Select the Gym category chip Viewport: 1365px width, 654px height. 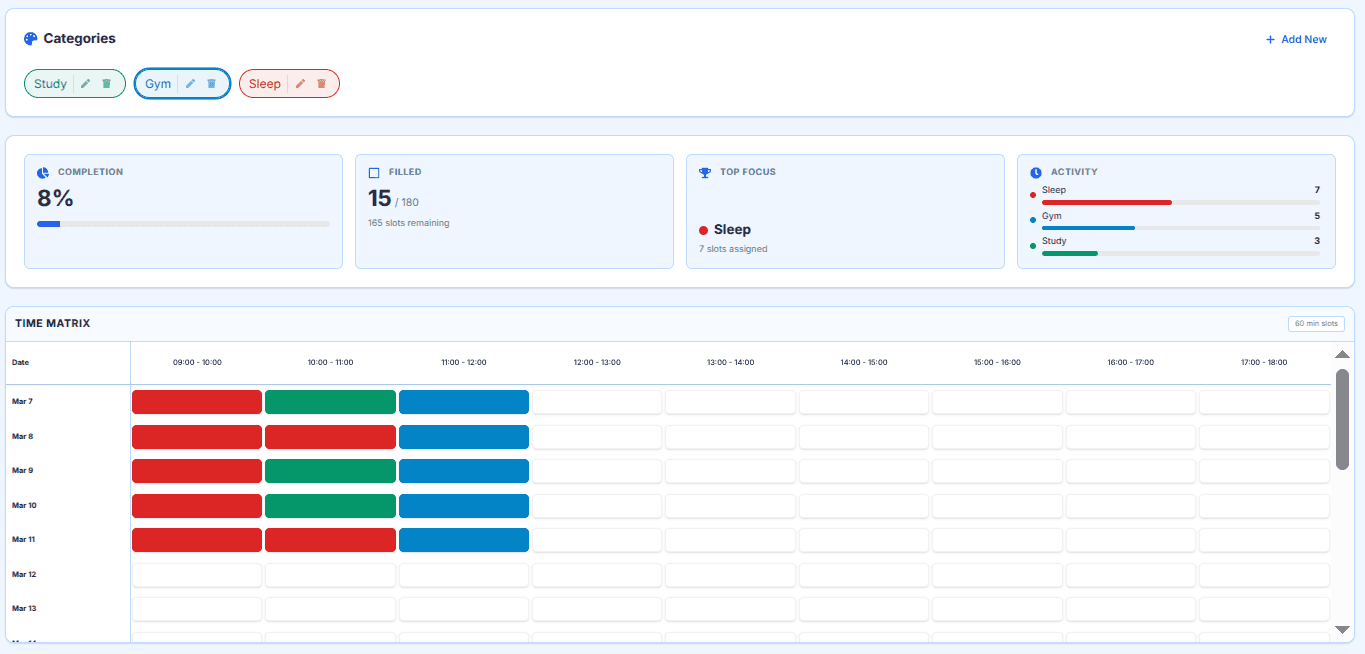[x=158, y=84]
